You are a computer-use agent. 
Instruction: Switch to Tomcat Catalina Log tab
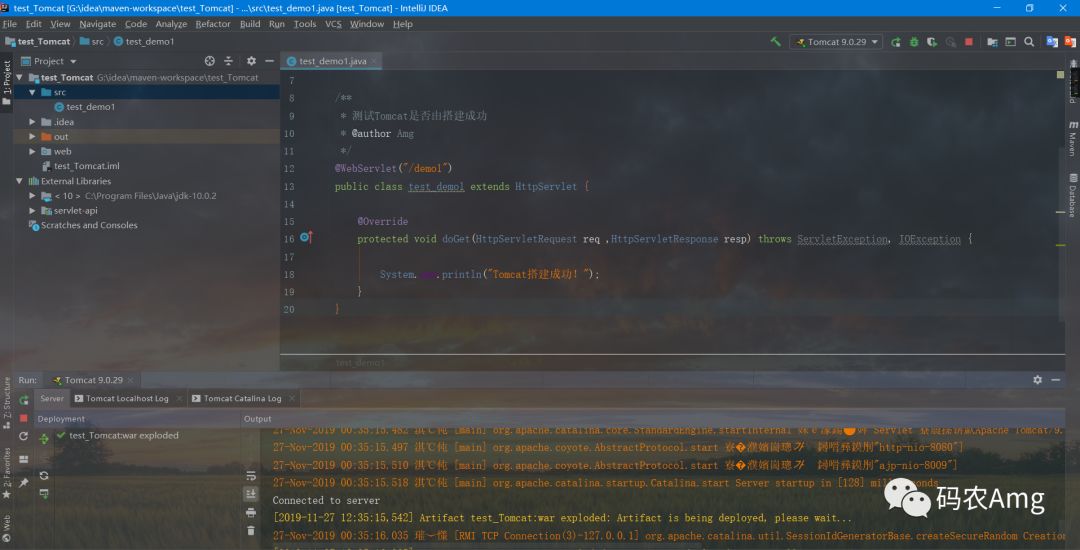coord(242,399)
